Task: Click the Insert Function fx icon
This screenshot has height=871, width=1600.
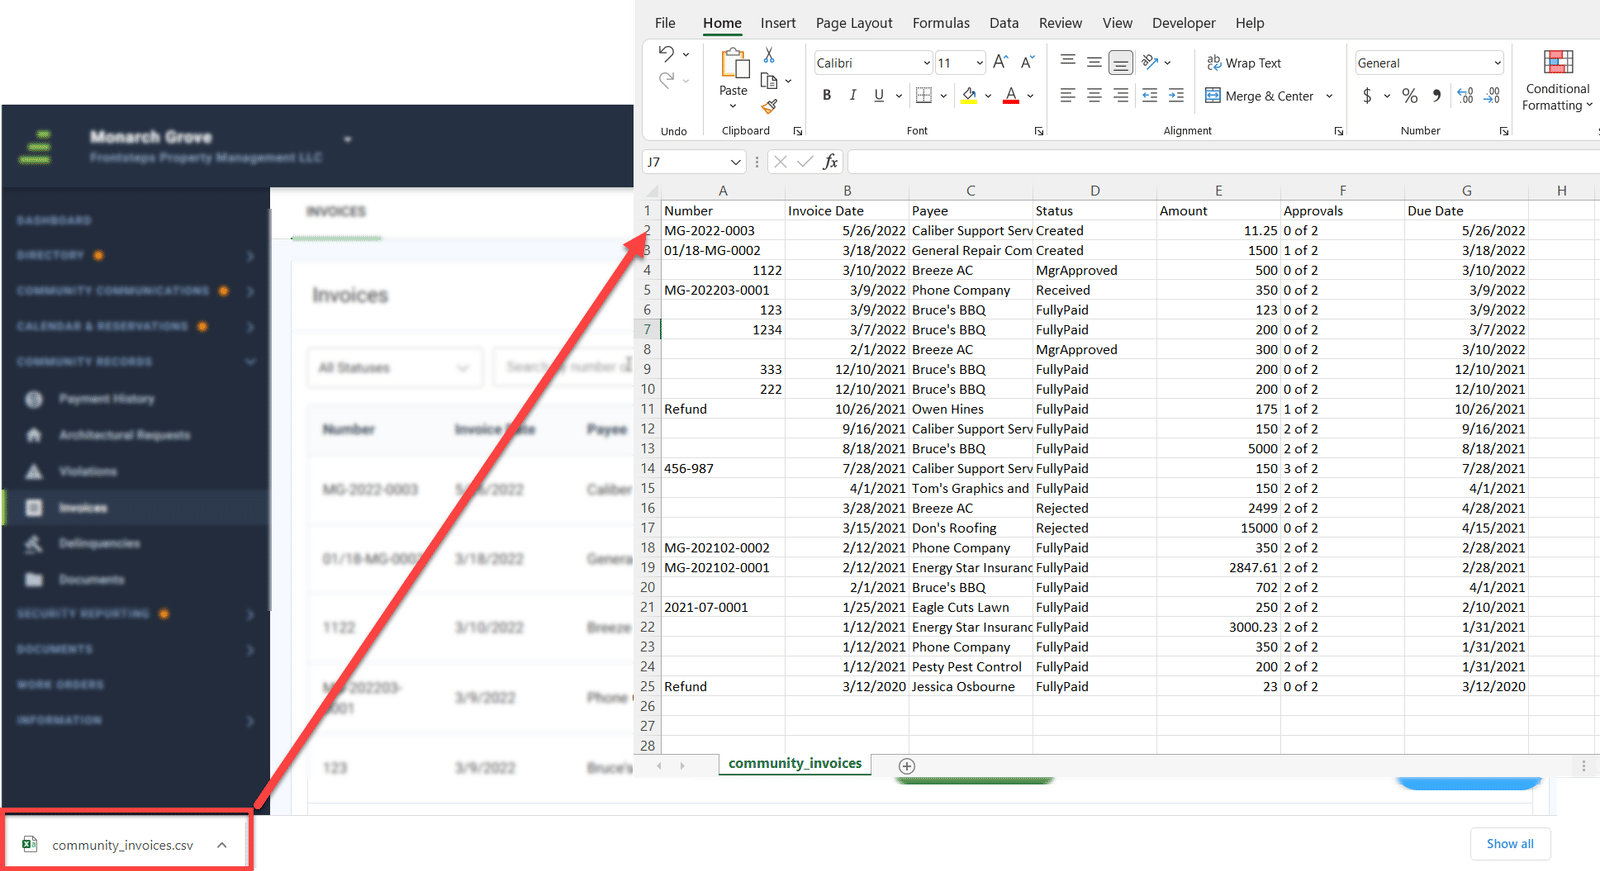Action: point(831,162)
